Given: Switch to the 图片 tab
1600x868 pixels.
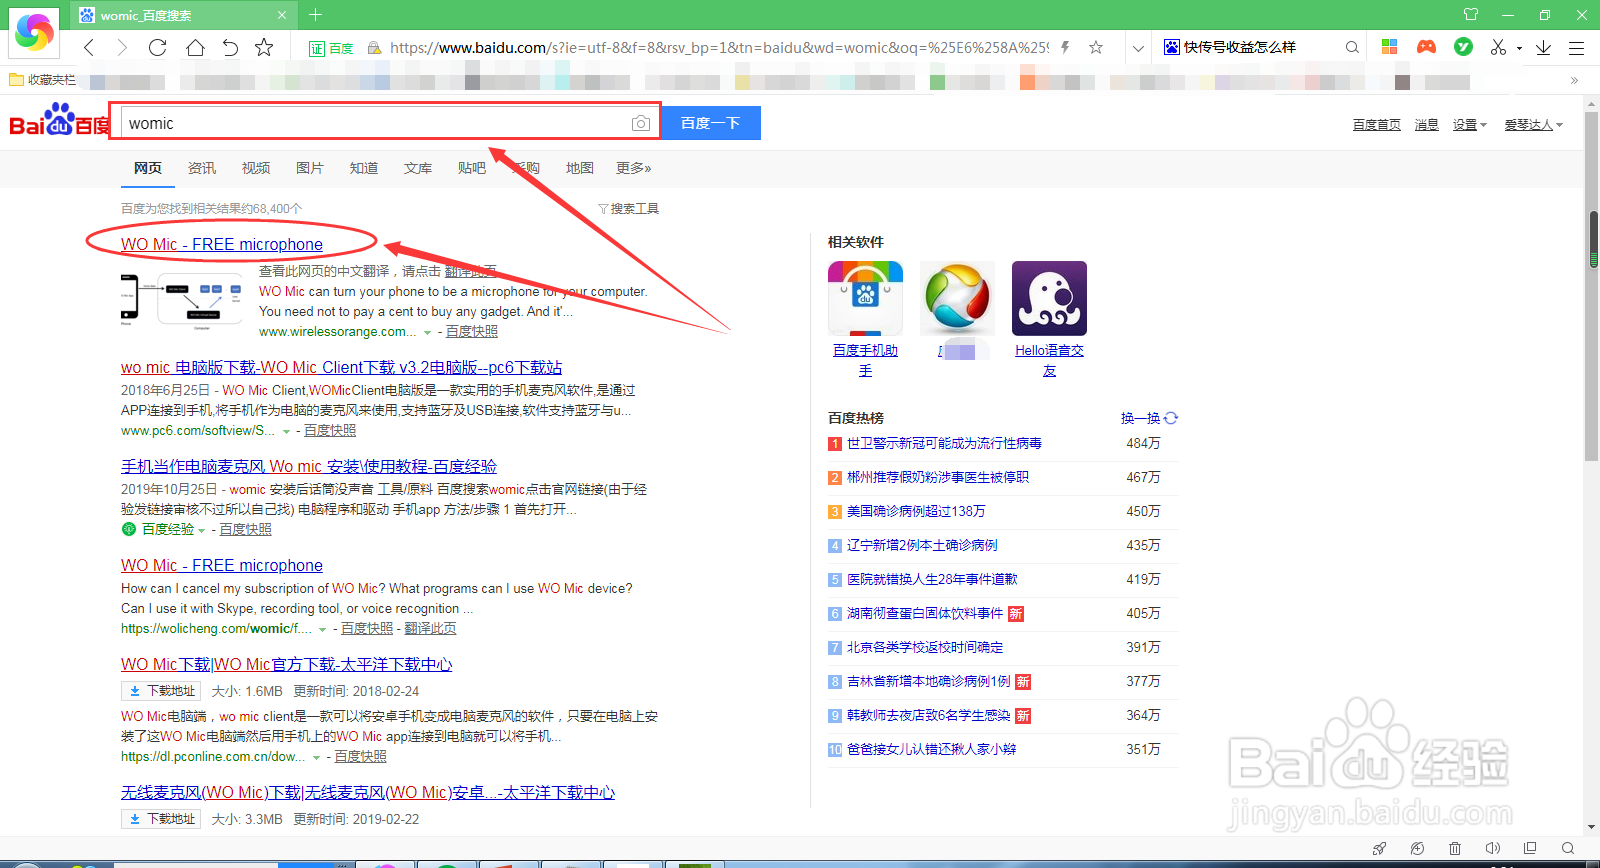Looking at the screenshot, I should 310,168.
